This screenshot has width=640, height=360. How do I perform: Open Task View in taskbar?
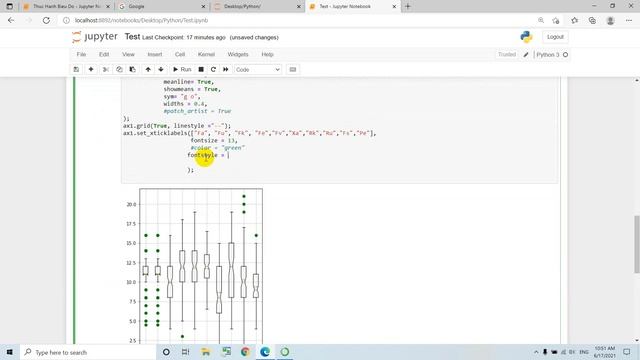coord(185,352)
